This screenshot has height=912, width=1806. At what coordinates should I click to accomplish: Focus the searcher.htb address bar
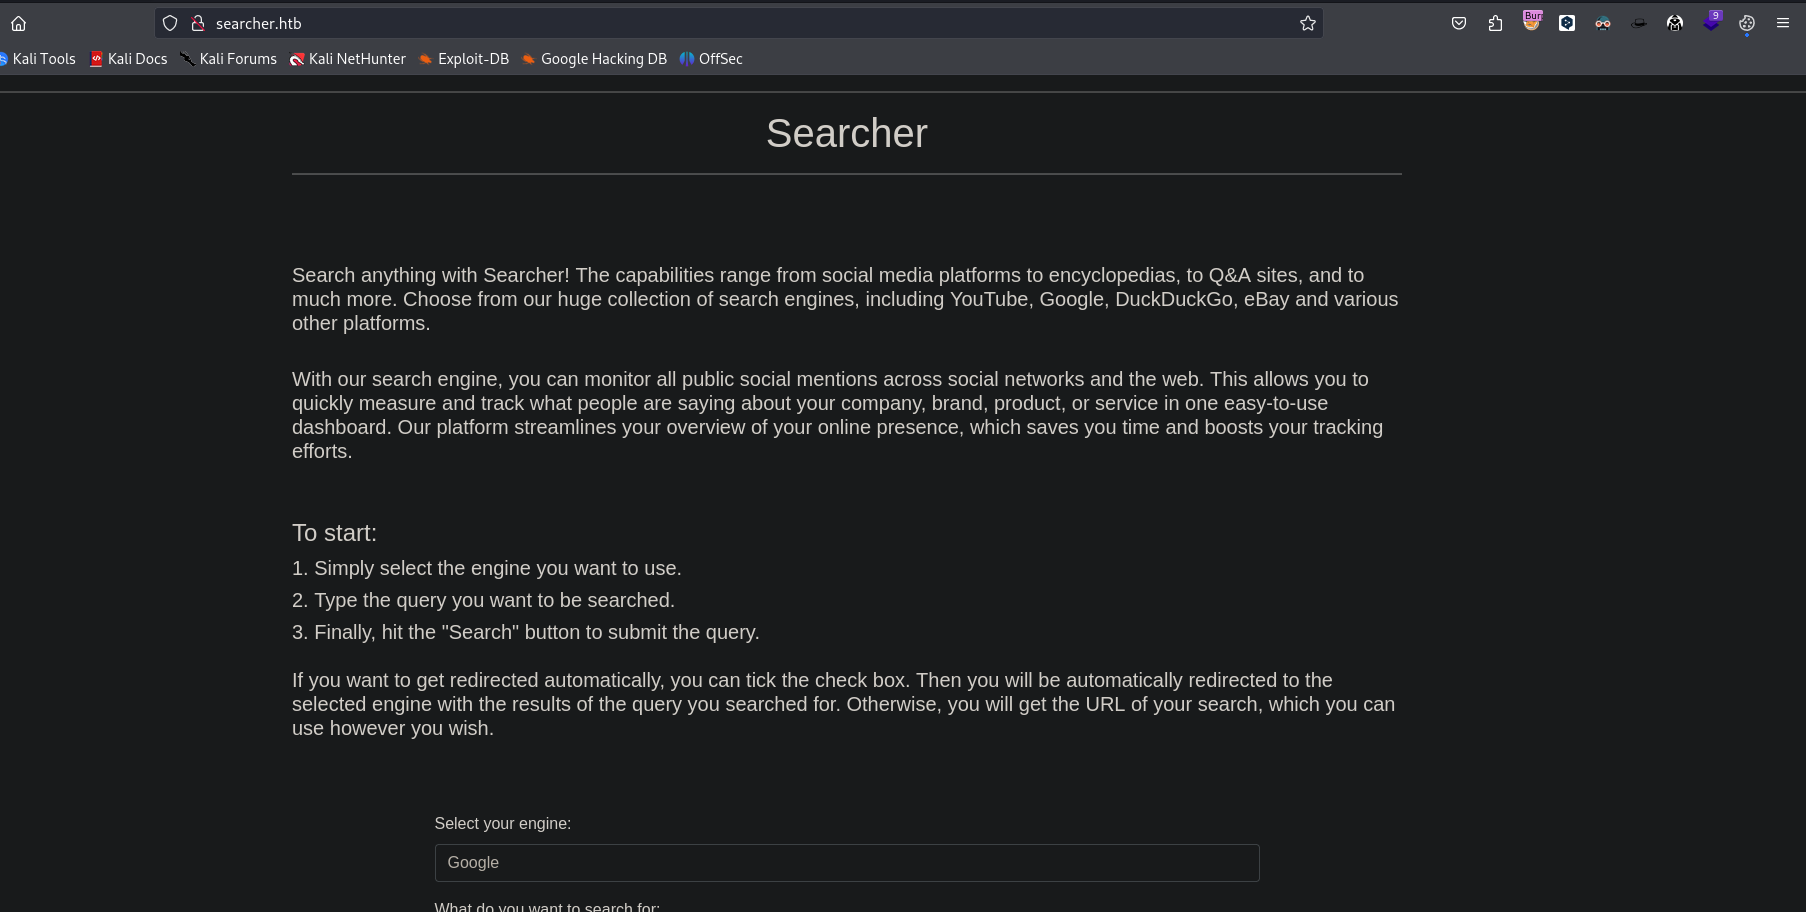coord(700,23)
